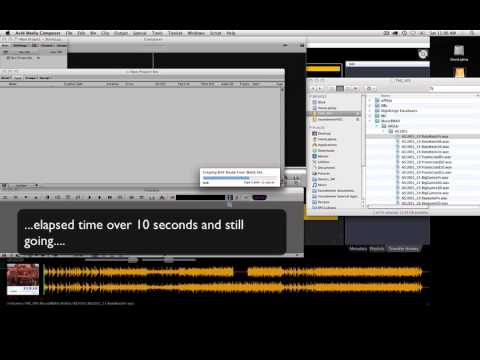Open the Bin menu

click(x=93, y=33)
